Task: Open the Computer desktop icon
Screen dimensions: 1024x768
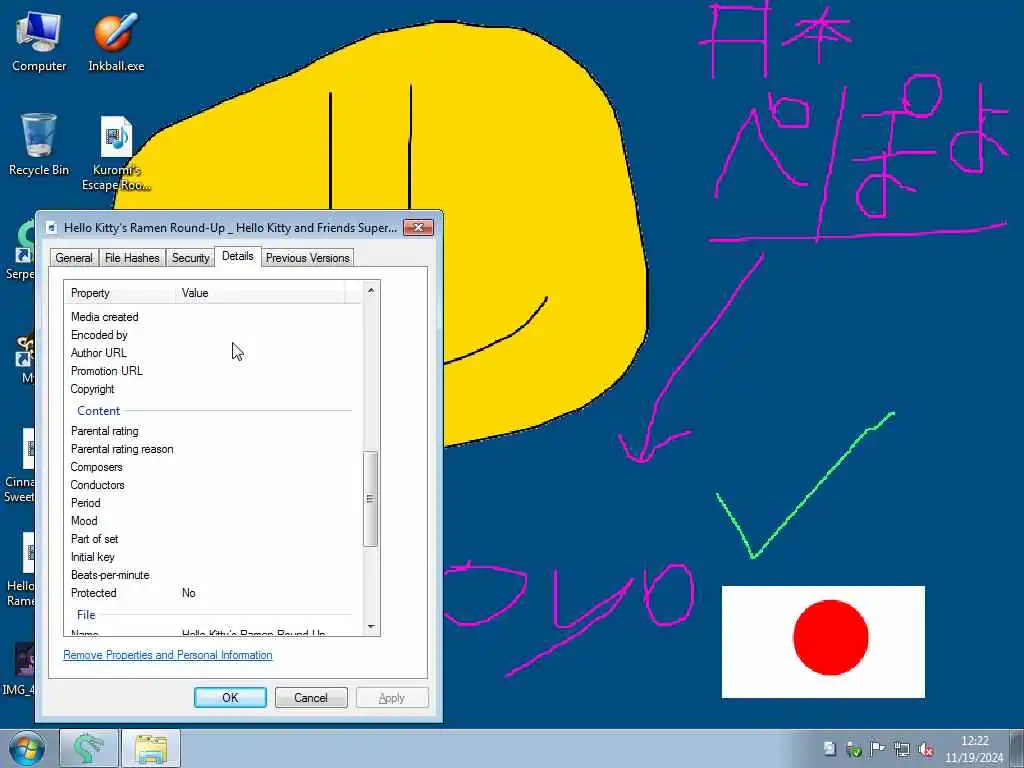Action: point(39,42)
